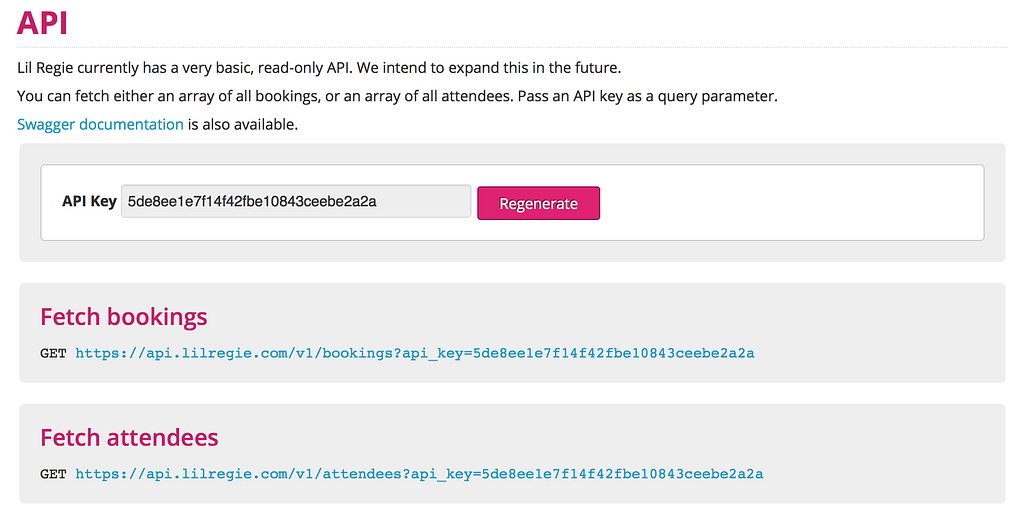The height and width of the screenshot is (525, 1024).
Task: Click the Regenerate button
Action: [538, 203]
